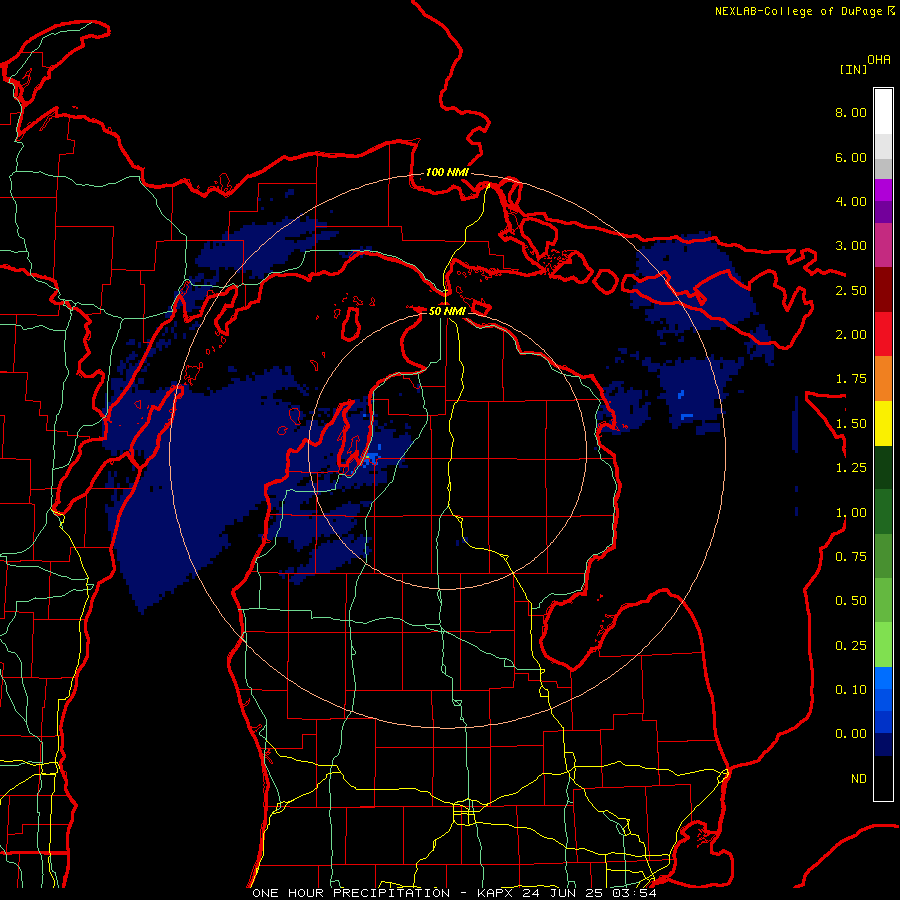Click the yellow legend color swatch
The height and width of the screenshot is (900, 900).
883,423
